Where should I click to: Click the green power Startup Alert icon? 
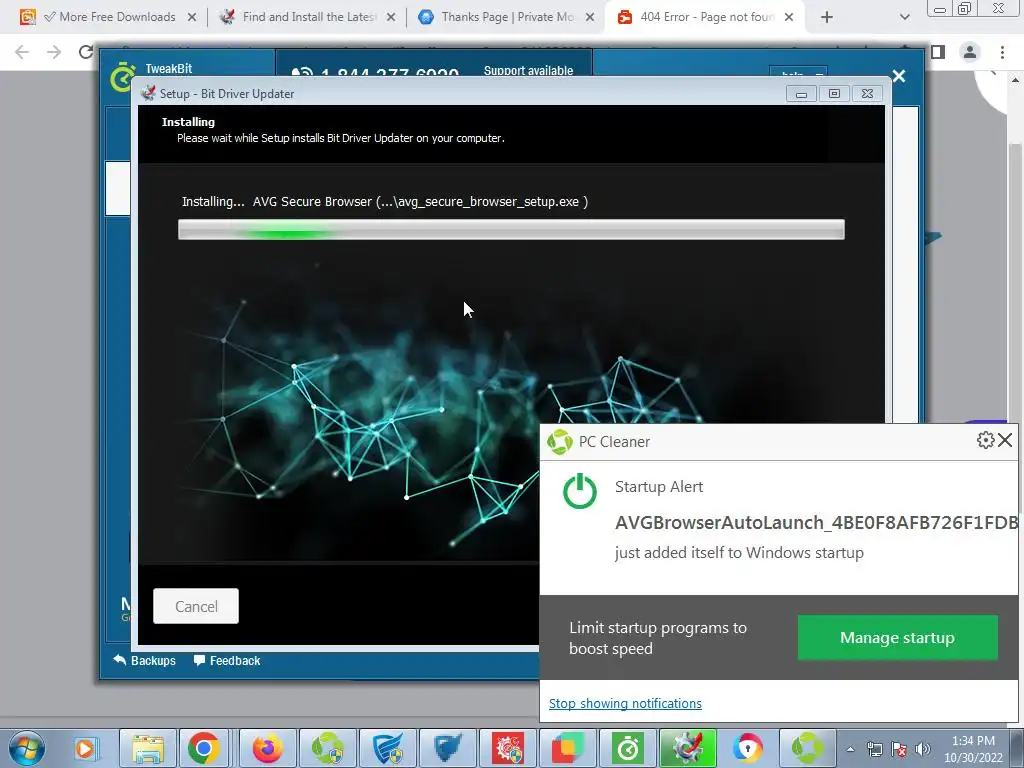pos(580,492)
